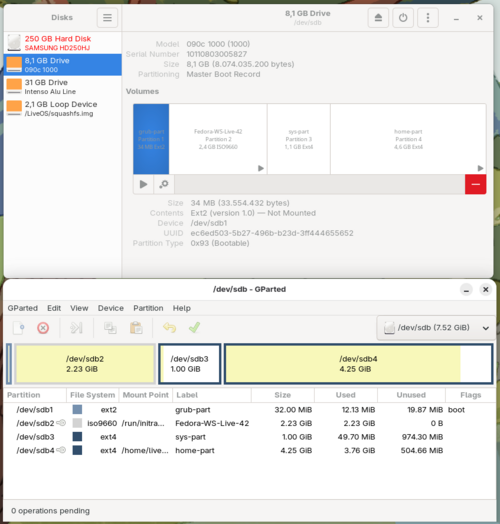Click the mounted key icon beside /dev/sdb4
500x524 pixels.
(x=61, y=450)
